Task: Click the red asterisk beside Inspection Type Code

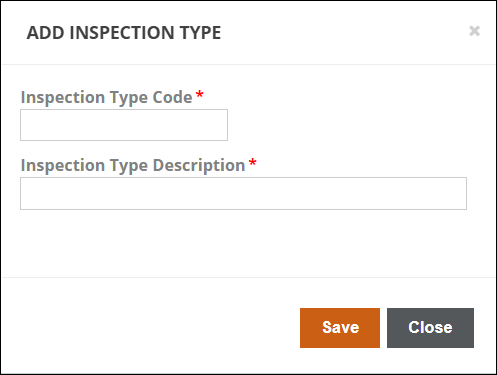Action: [200, 94]
